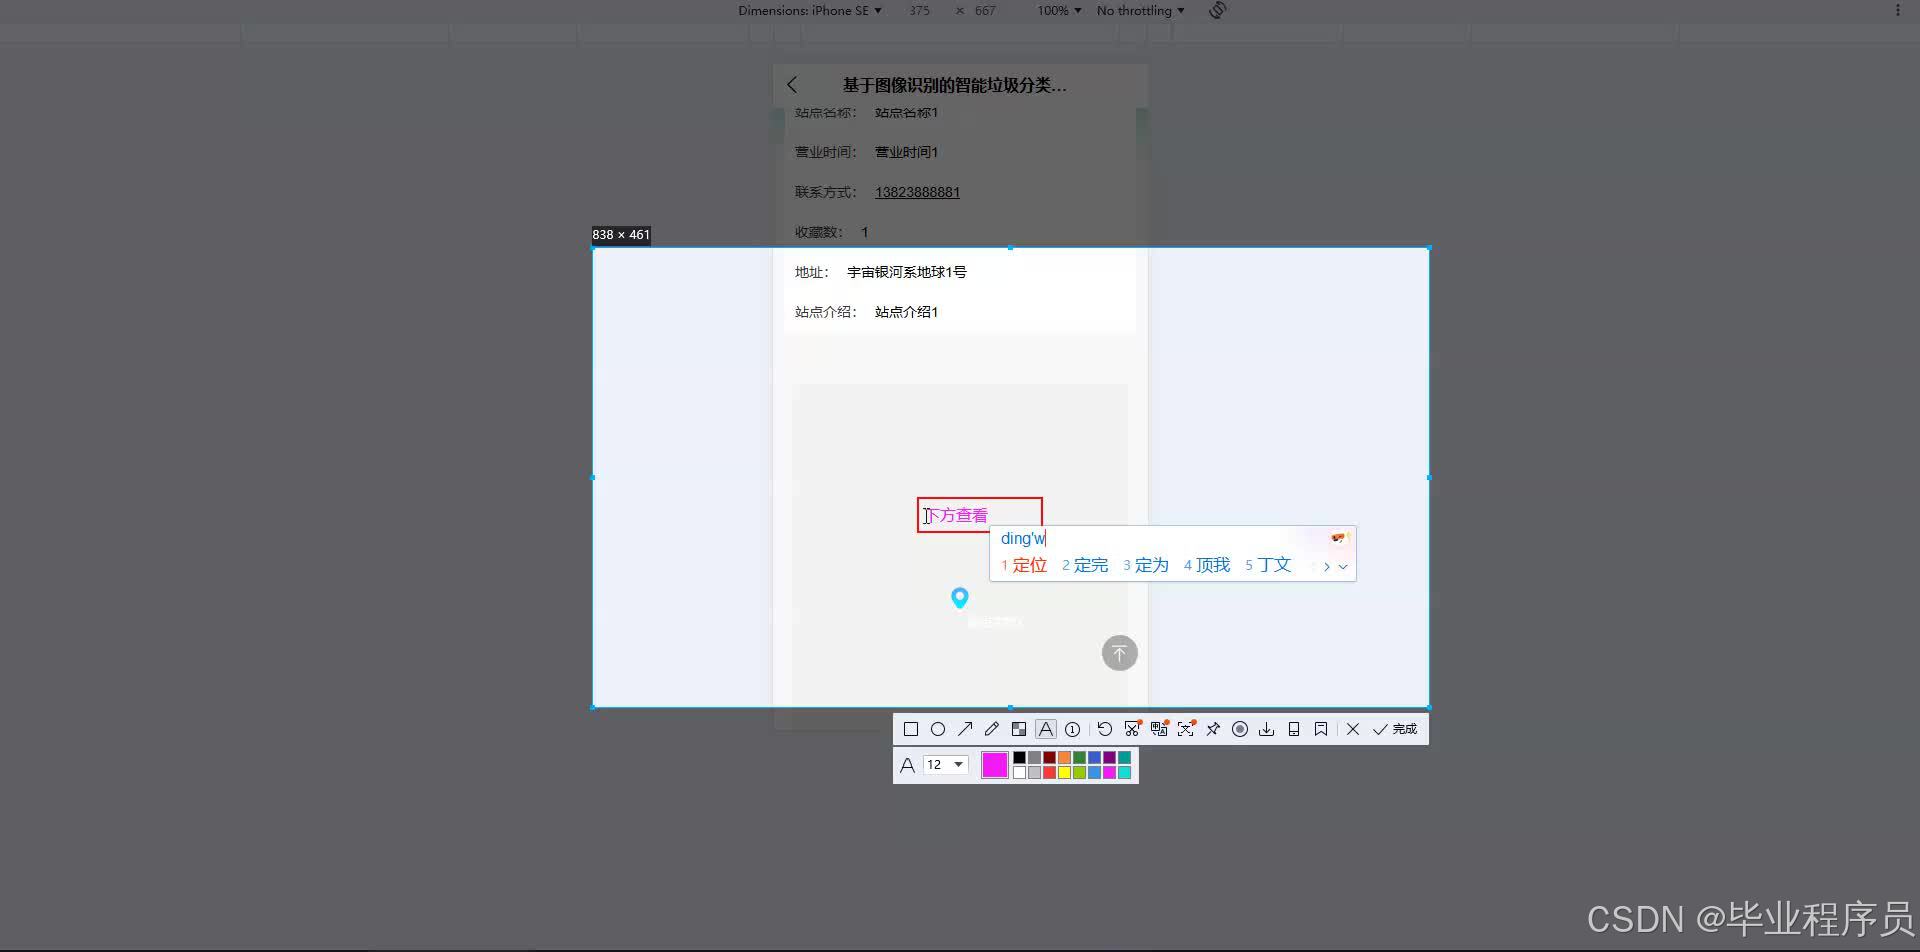Click phone number 13823888881 link
1920x952 pixels.
(917, 192)
